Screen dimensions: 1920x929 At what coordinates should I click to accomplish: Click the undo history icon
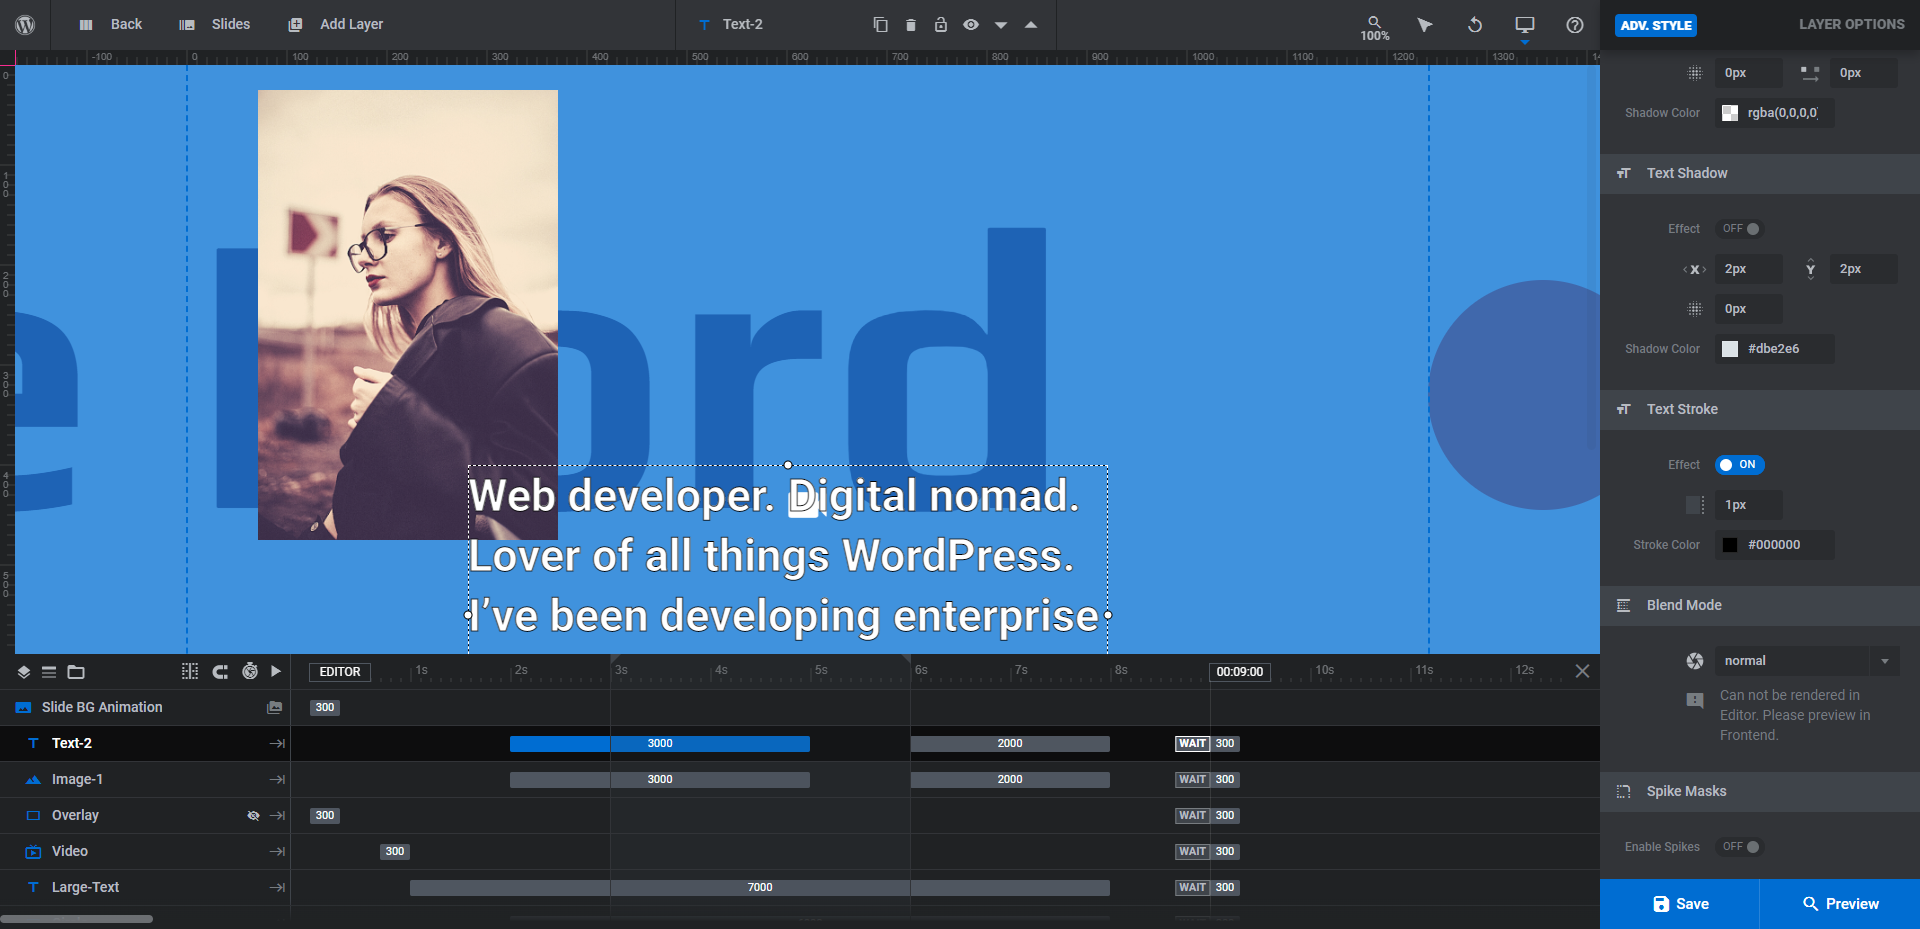pos(1475,24)
